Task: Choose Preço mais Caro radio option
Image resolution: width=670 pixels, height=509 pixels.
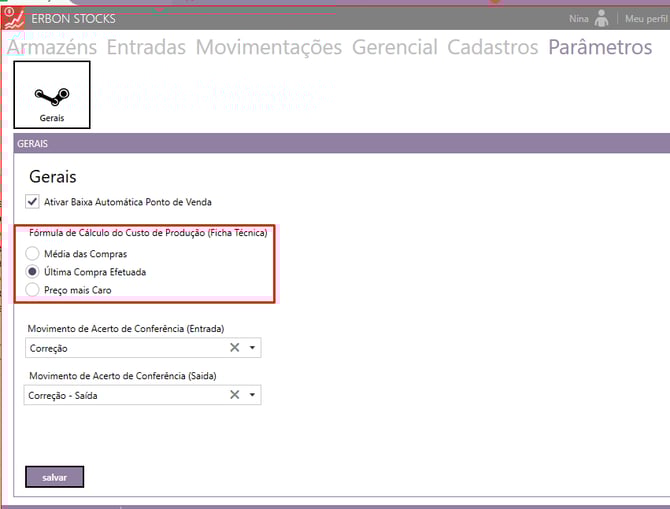Action: click(x=33, y=290)
